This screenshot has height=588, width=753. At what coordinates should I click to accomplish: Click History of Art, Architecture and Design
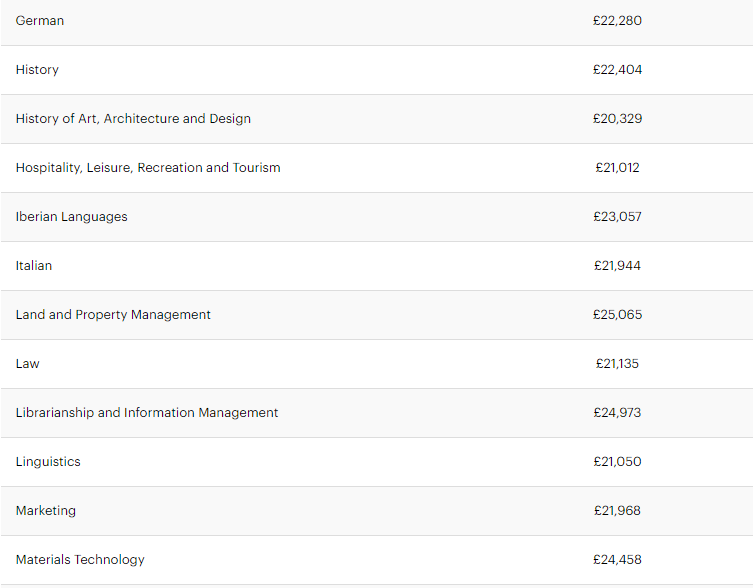[133, 119]
